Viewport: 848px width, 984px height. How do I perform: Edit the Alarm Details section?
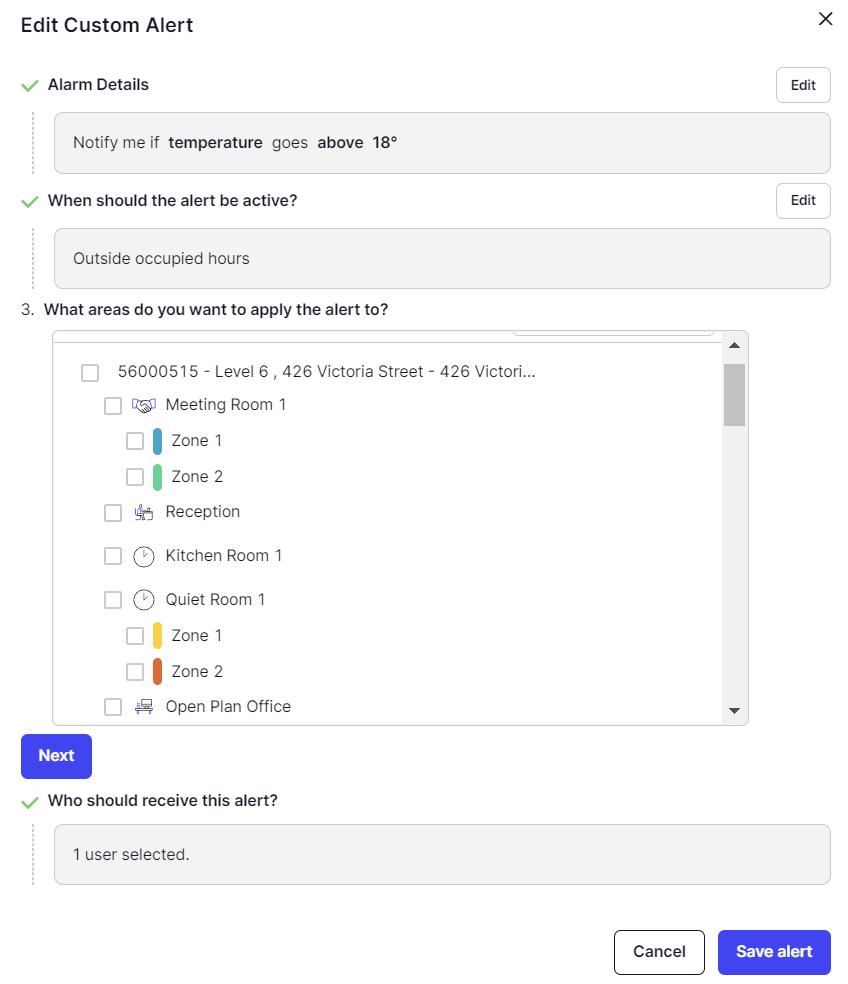803,85
